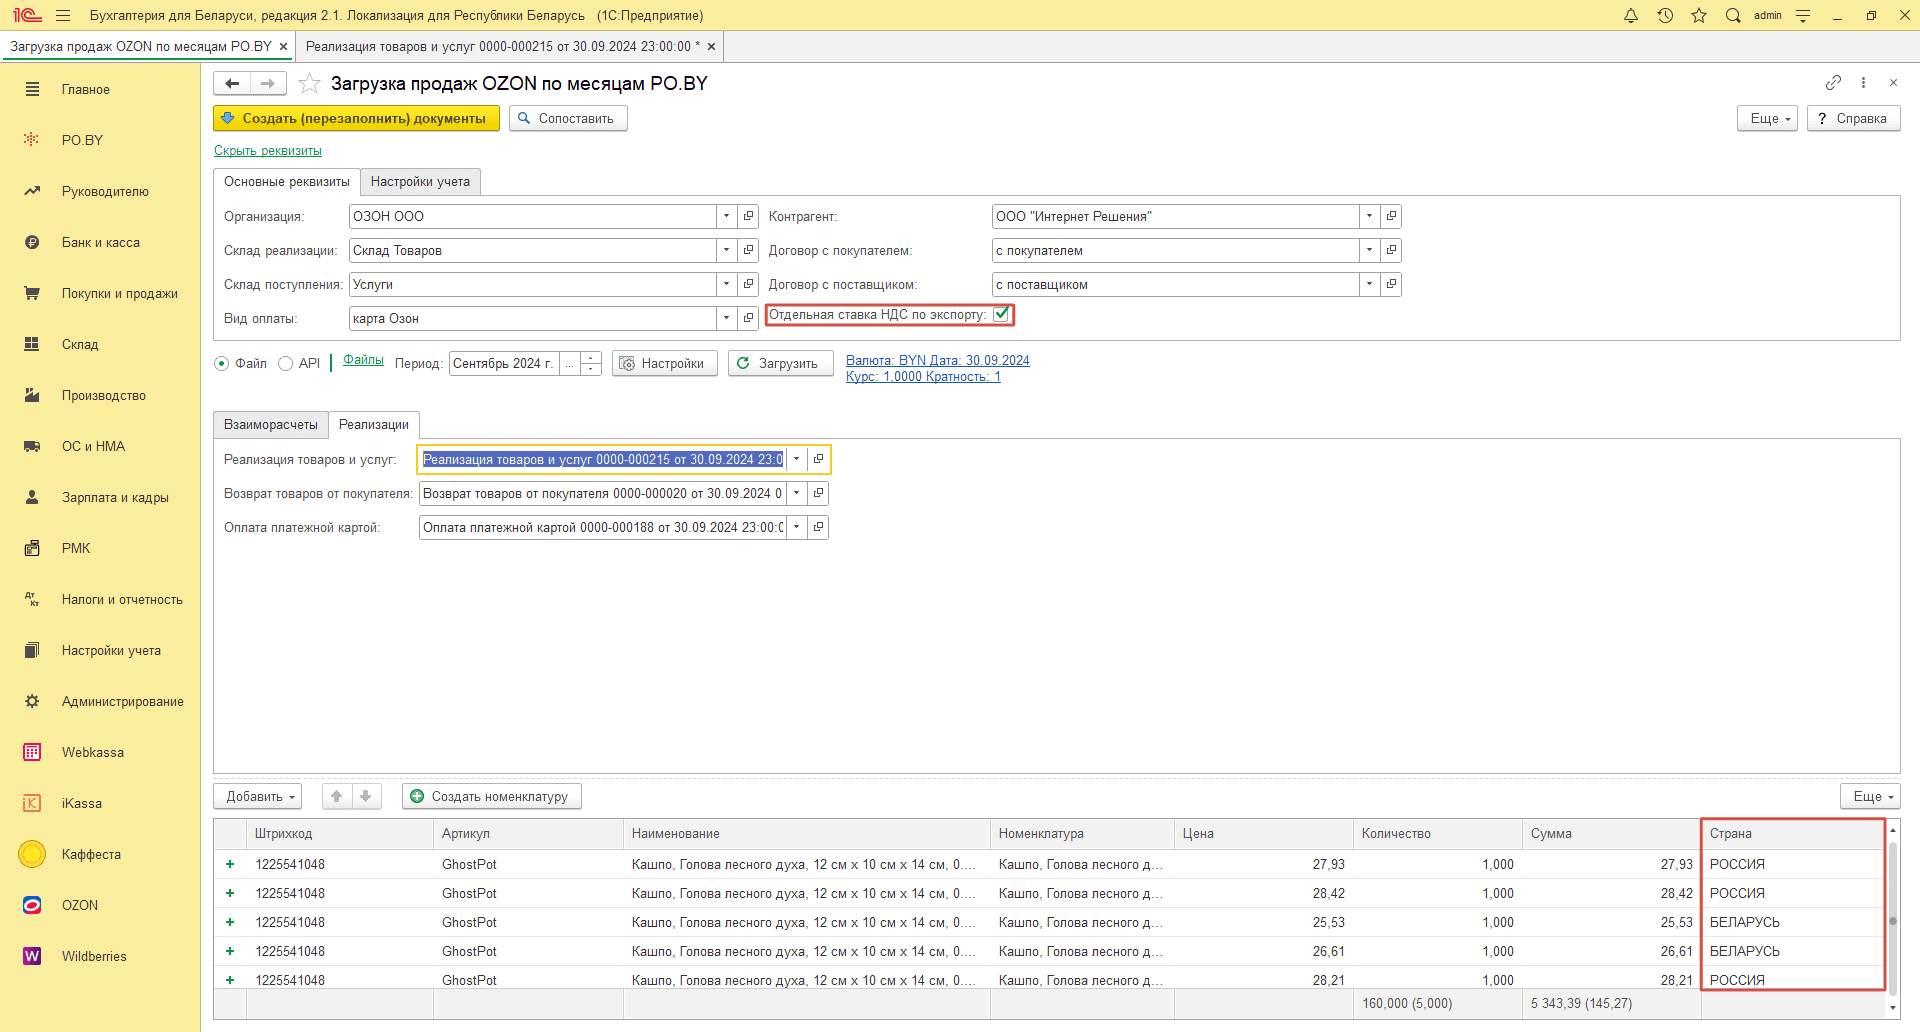This screenshot has width=1920, height=1032.
Task: Close Загрузка продаж OZON tab
Action: 283,46
